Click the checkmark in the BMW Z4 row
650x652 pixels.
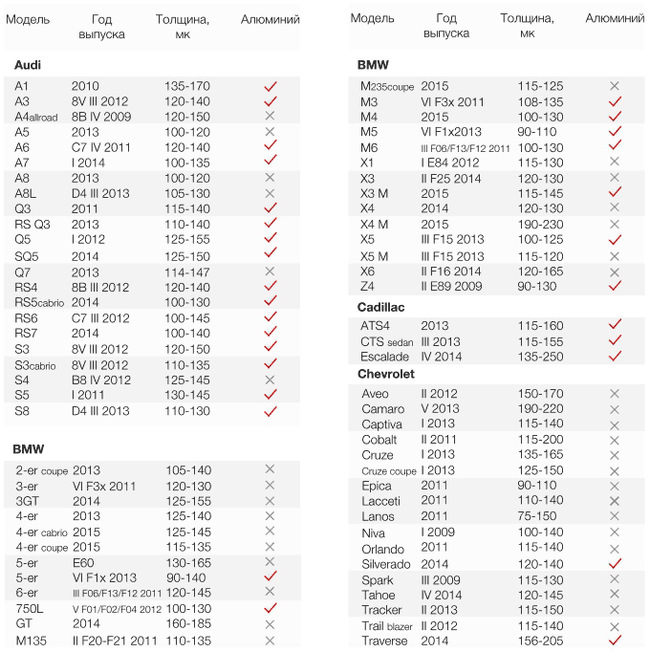click(615, 286)
